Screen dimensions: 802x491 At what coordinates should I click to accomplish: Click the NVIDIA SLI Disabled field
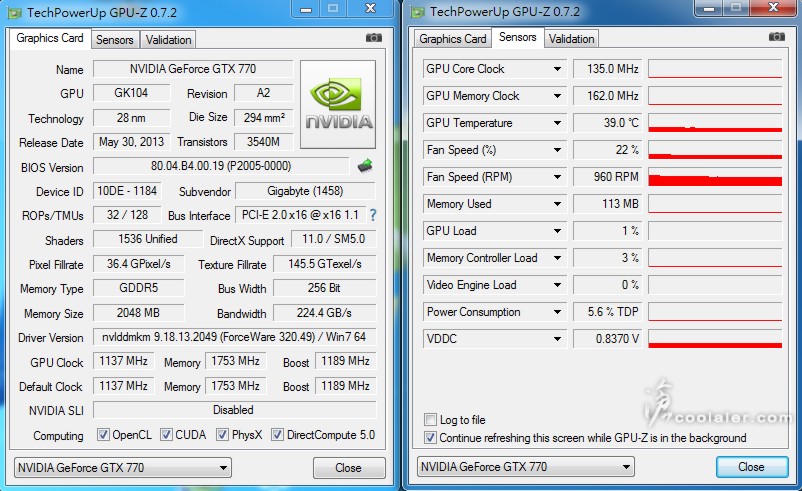point(234,410)
